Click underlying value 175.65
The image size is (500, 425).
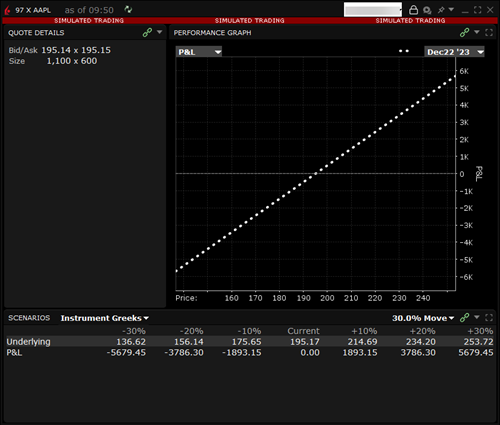pyautogui.click(x=247, y=342)
